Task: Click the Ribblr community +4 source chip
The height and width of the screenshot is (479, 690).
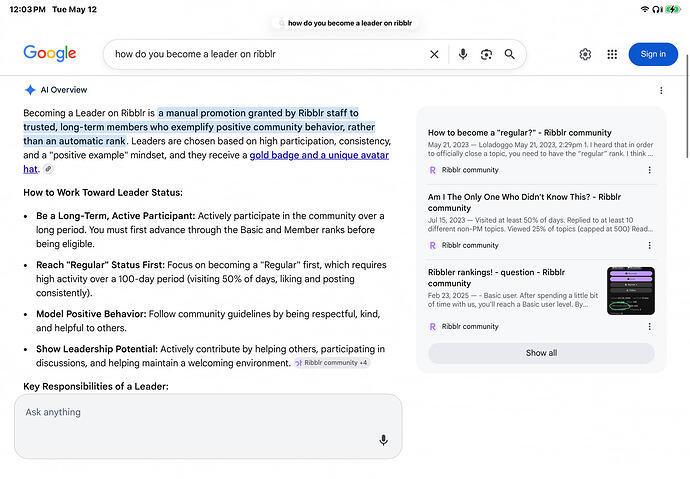Action: tap(332, 363)
